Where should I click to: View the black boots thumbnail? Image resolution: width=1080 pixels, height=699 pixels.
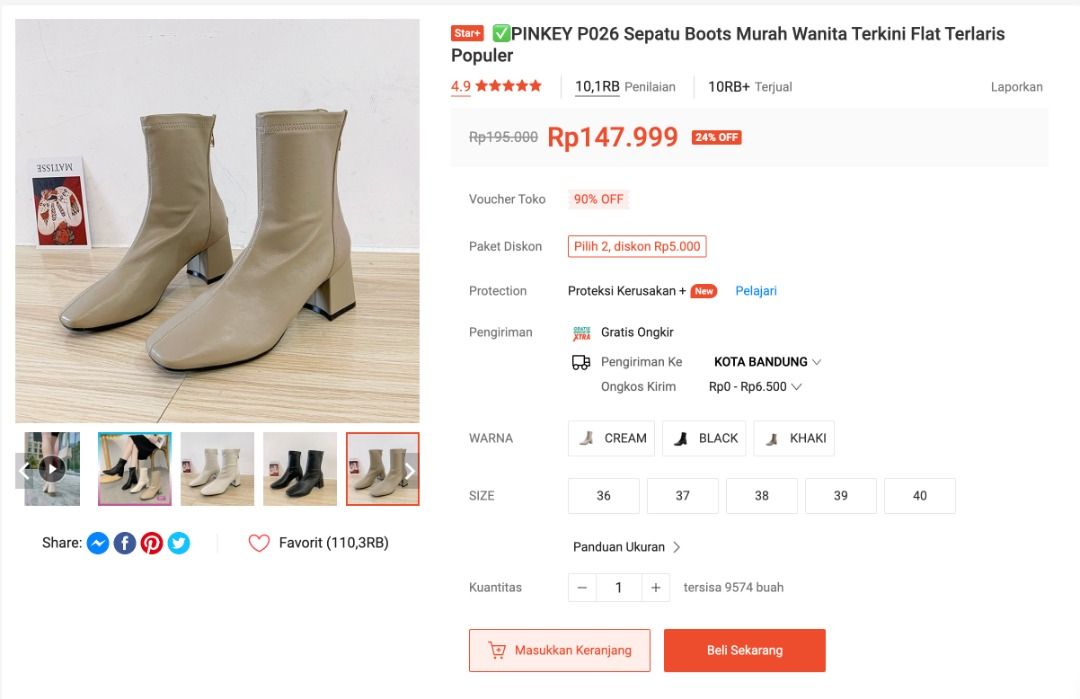click(300, 469)
